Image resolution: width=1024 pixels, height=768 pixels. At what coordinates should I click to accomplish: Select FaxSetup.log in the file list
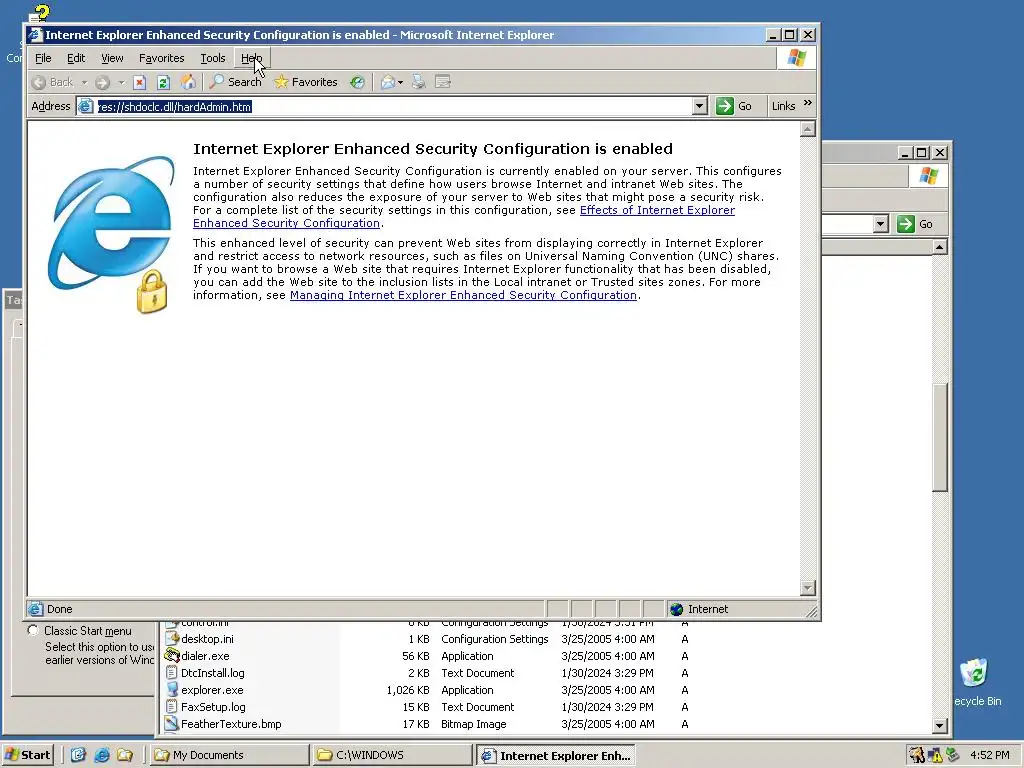pos(213,707)
